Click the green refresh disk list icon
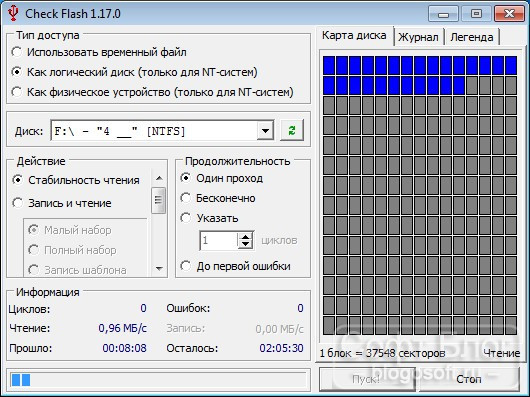This screenshot has height=397, width=530. click(292, 130)
